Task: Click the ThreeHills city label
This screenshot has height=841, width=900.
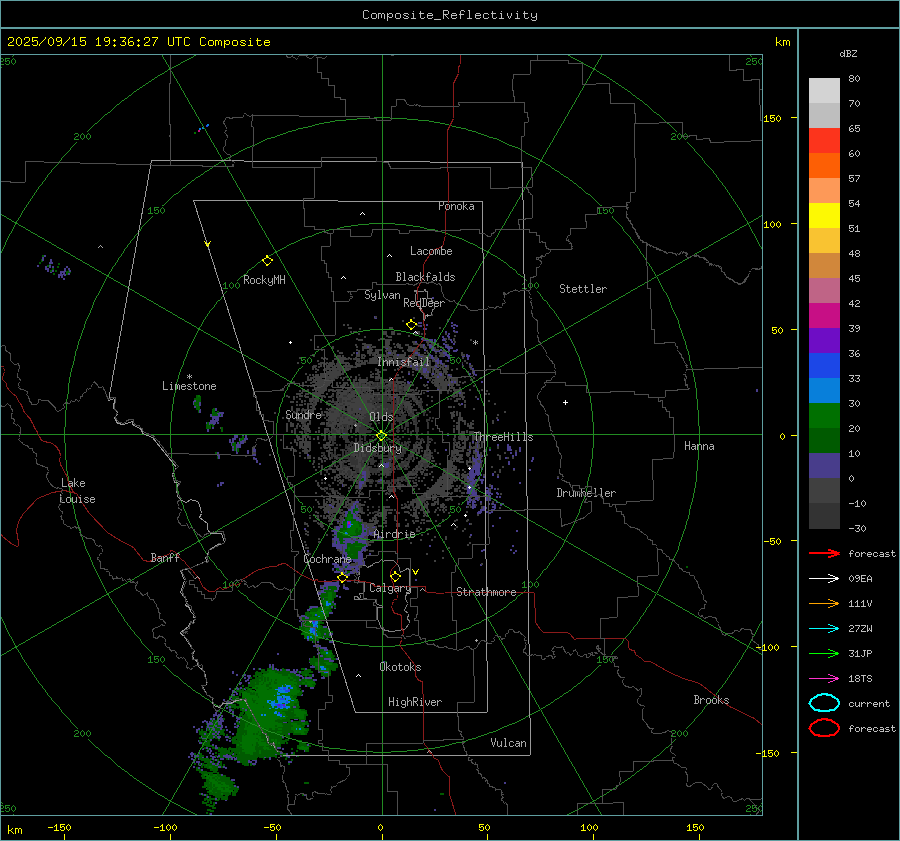Action: (x=503, y=437)
